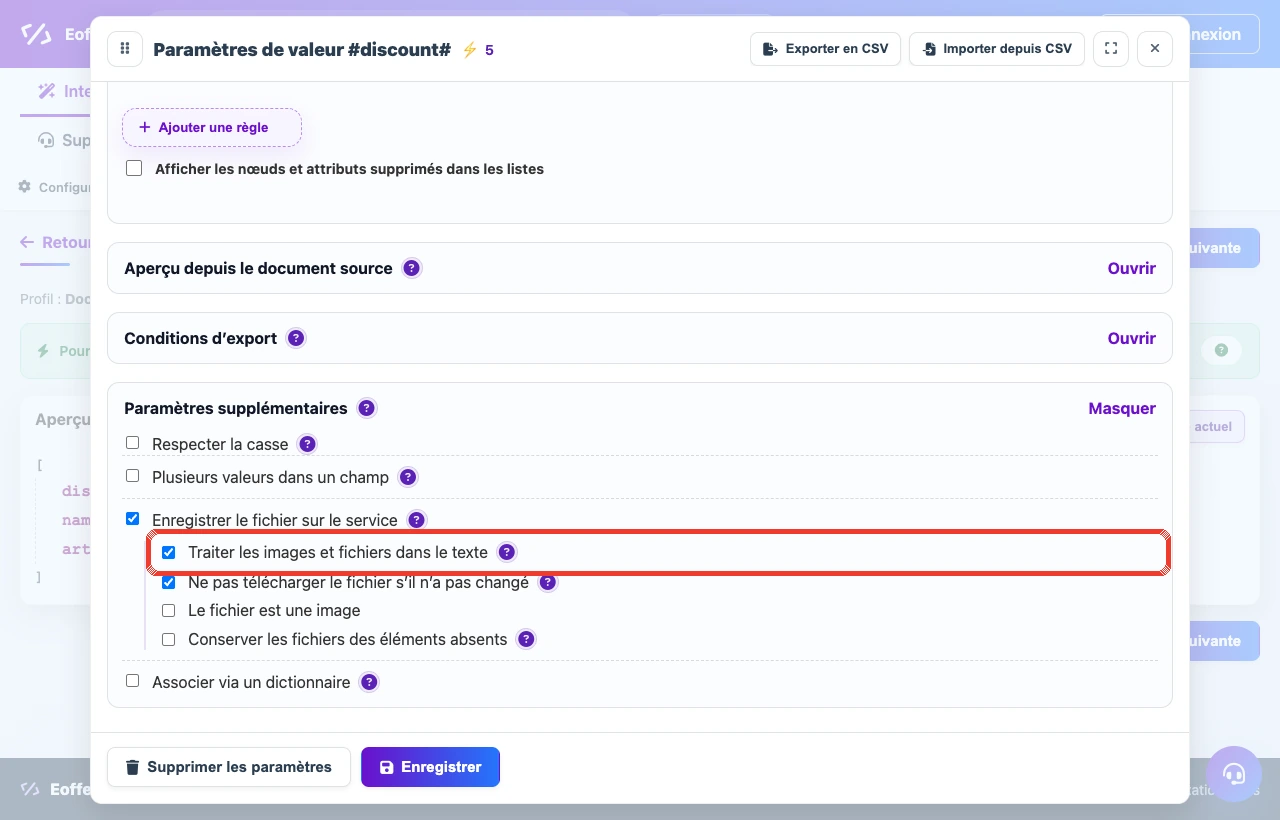
Task: Show help for Traiter les images et fichiers
Action: point(507,552)
